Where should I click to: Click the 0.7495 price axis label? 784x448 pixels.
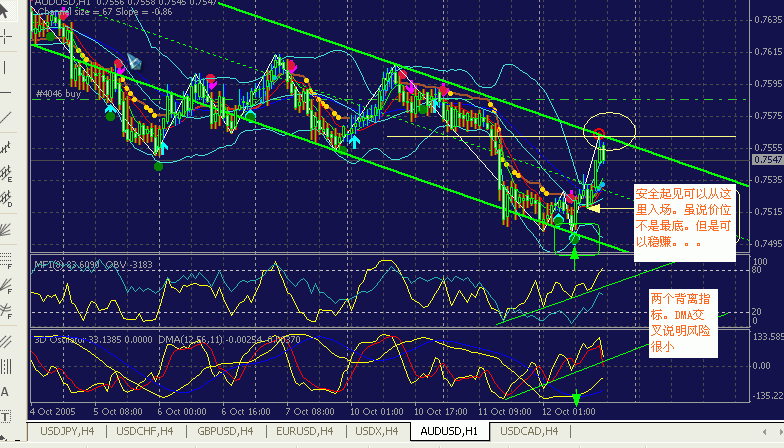point(768,244)
